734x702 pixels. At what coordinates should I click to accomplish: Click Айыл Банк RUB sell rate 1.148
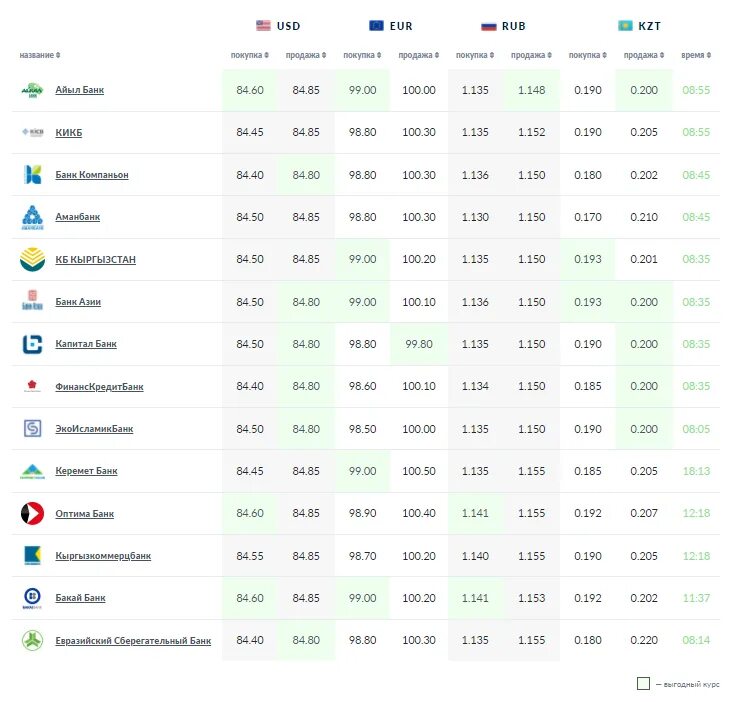(x=531, y=90)
